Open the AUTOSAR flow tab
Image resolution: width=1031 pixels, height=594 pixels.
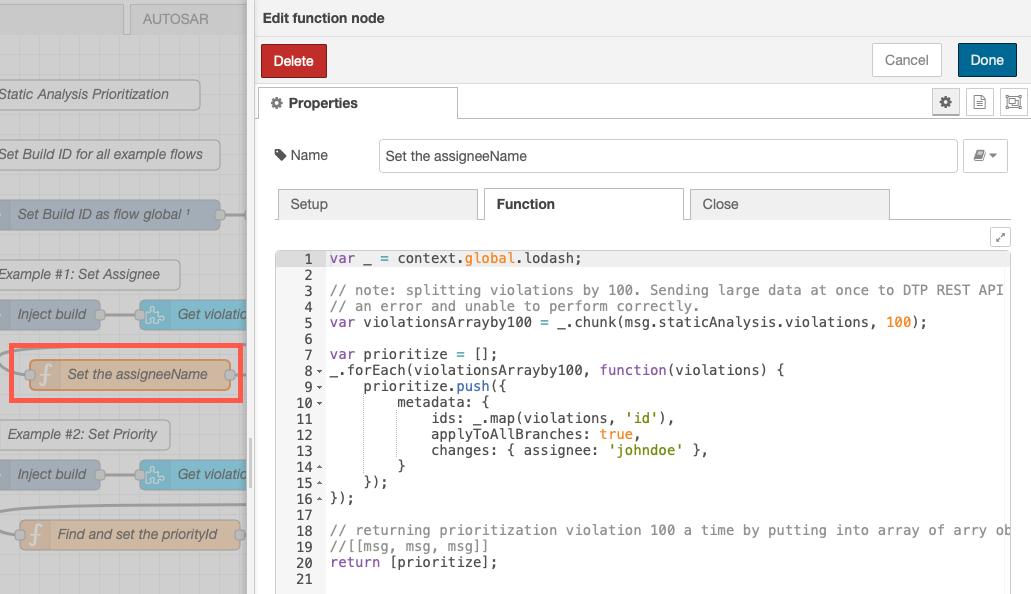[187, 19]
